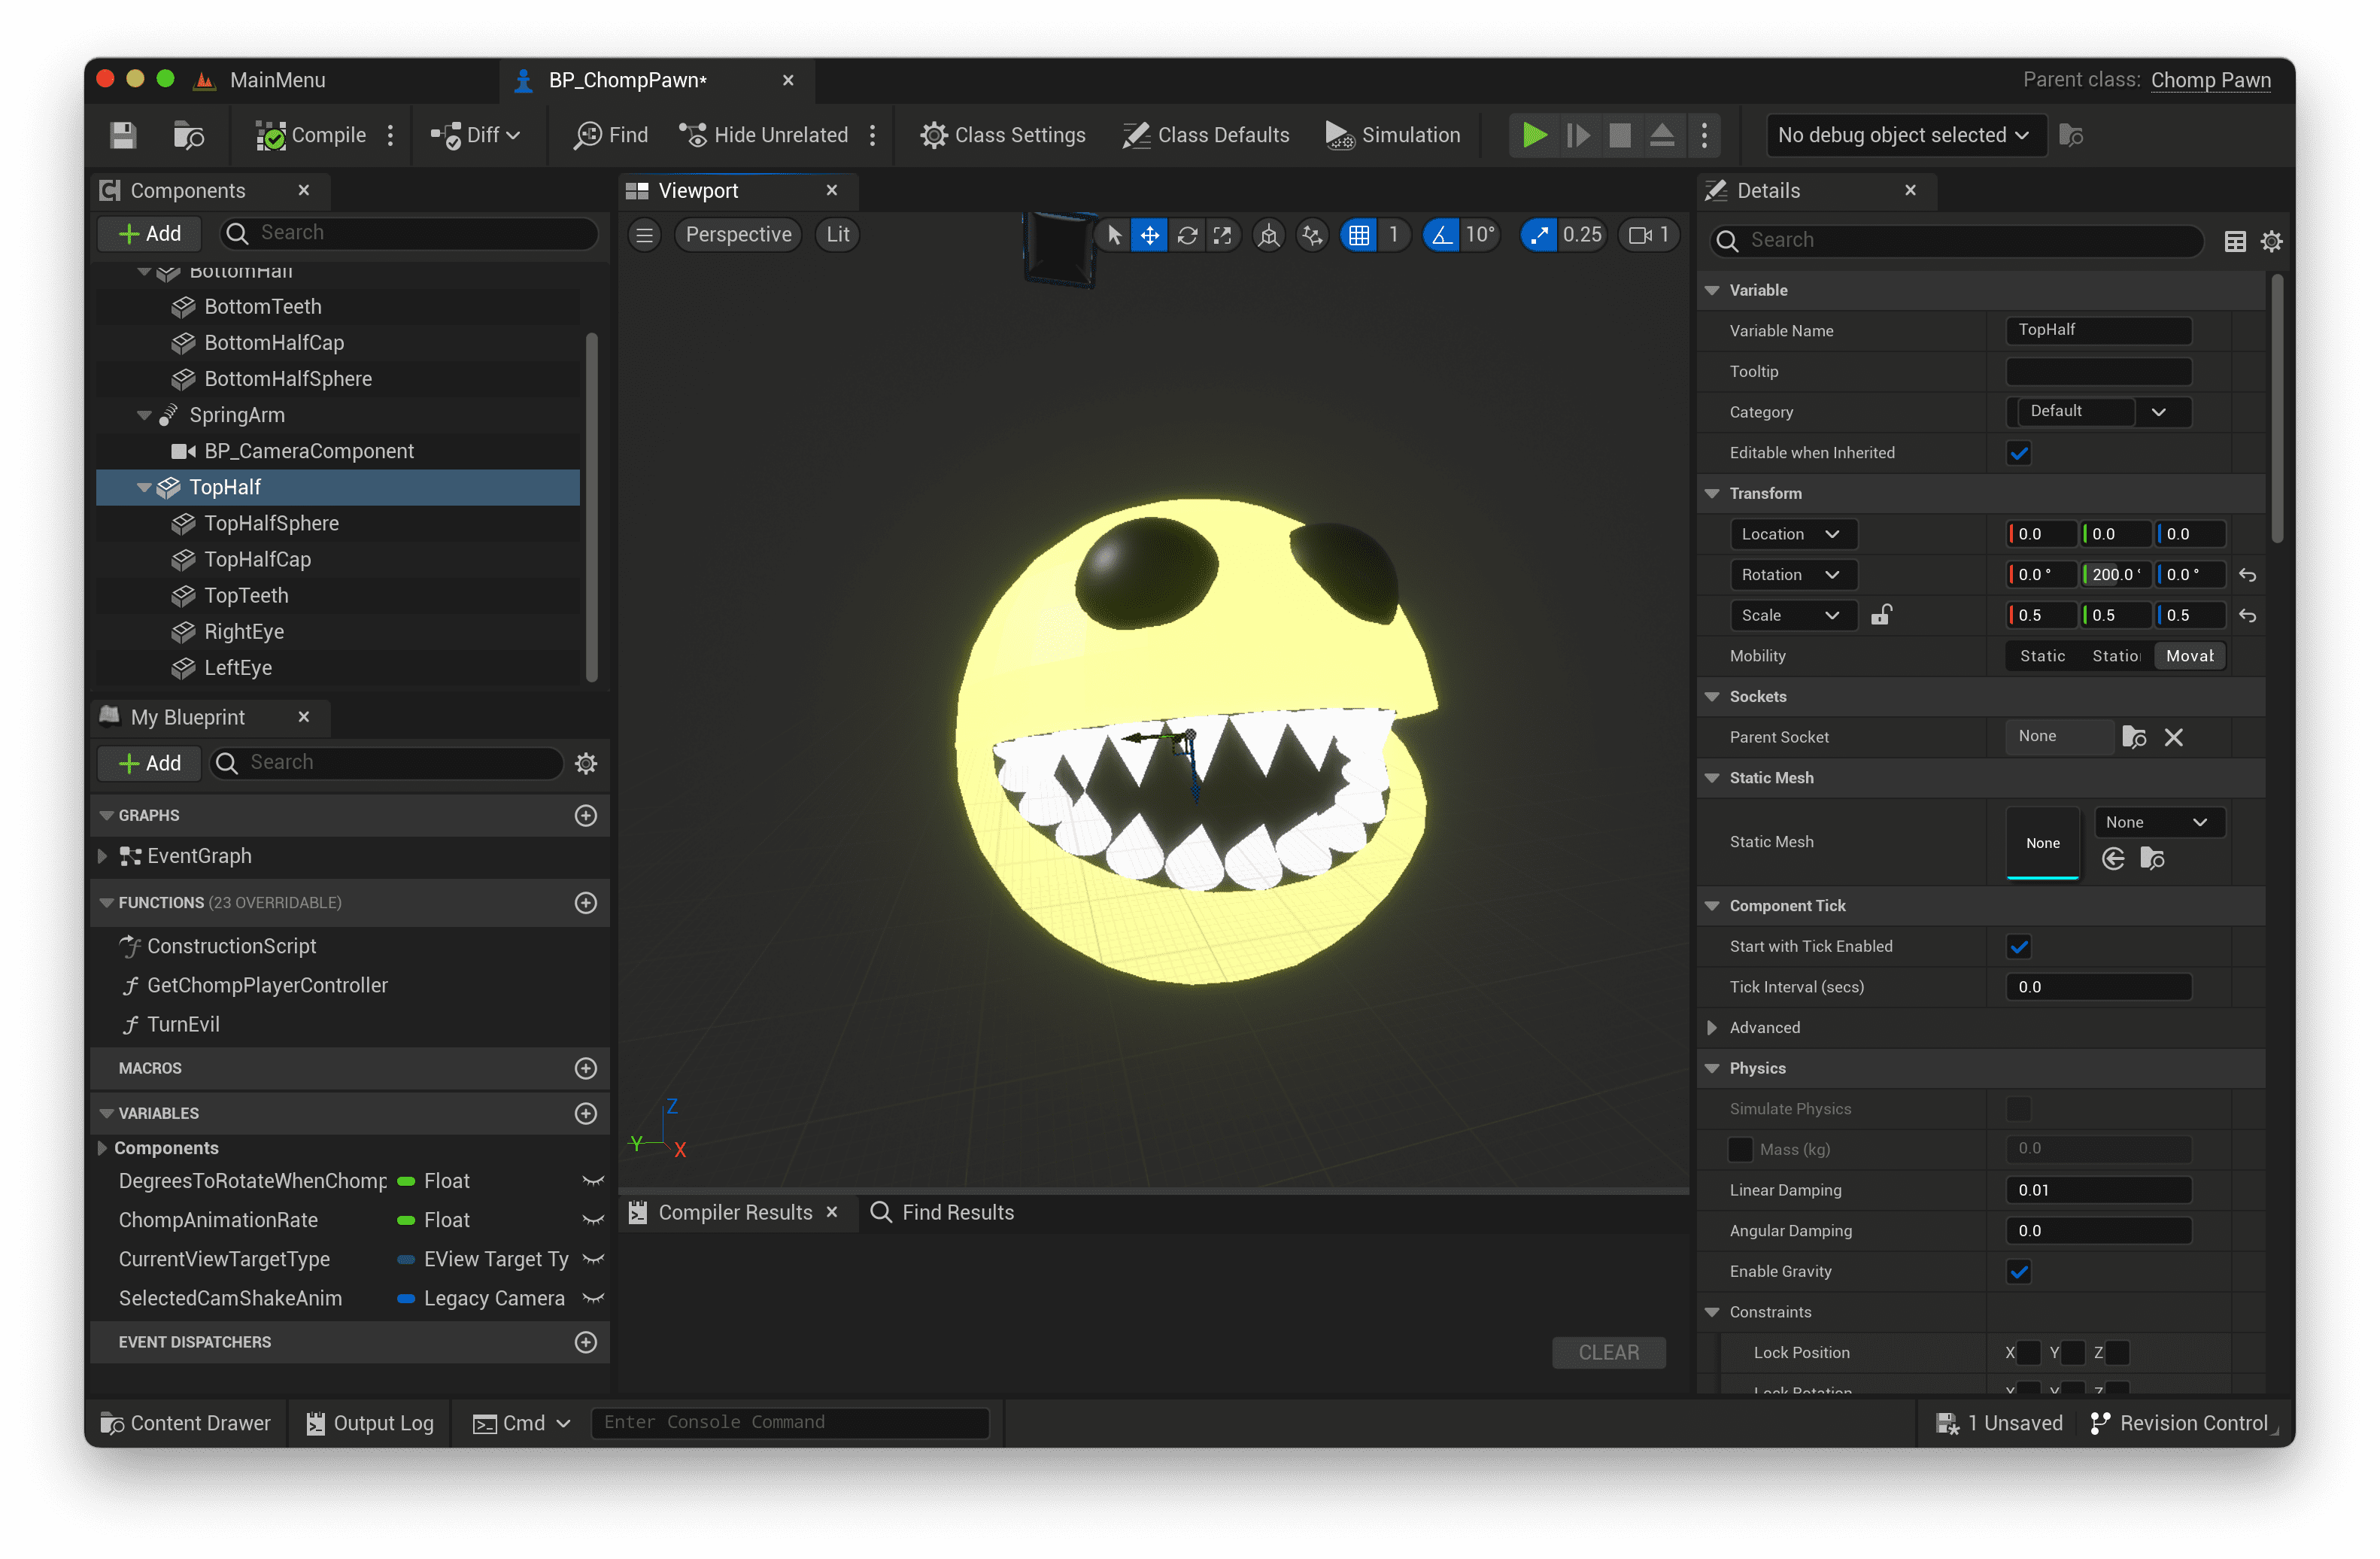Toggle rotation snap angle icon
2380x1559 pixels.
point(1441,235)
